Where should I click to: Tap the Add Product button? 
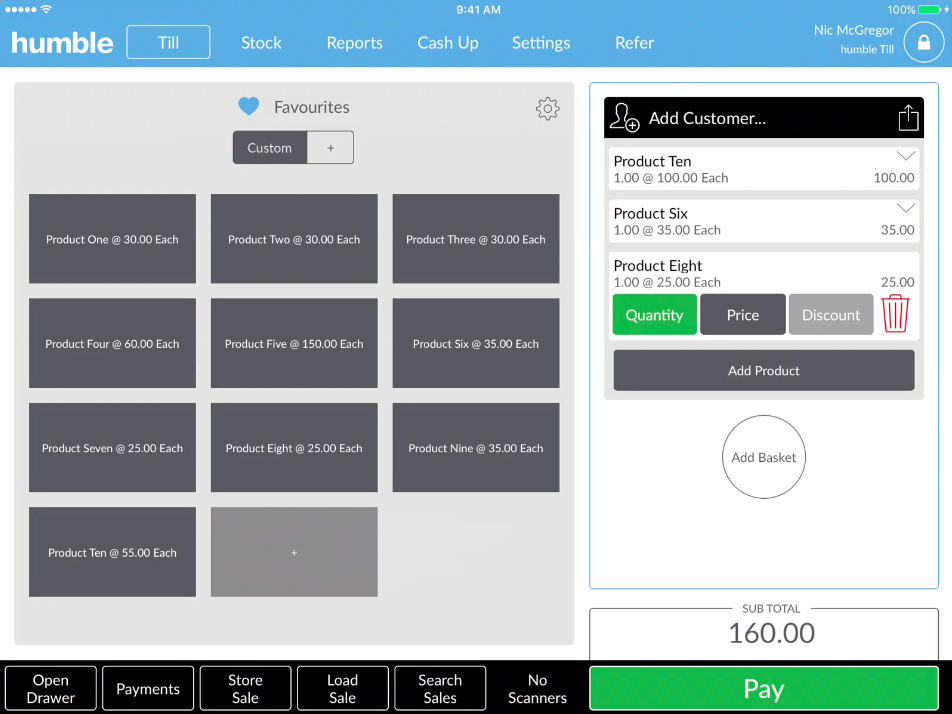pos(764,370)
